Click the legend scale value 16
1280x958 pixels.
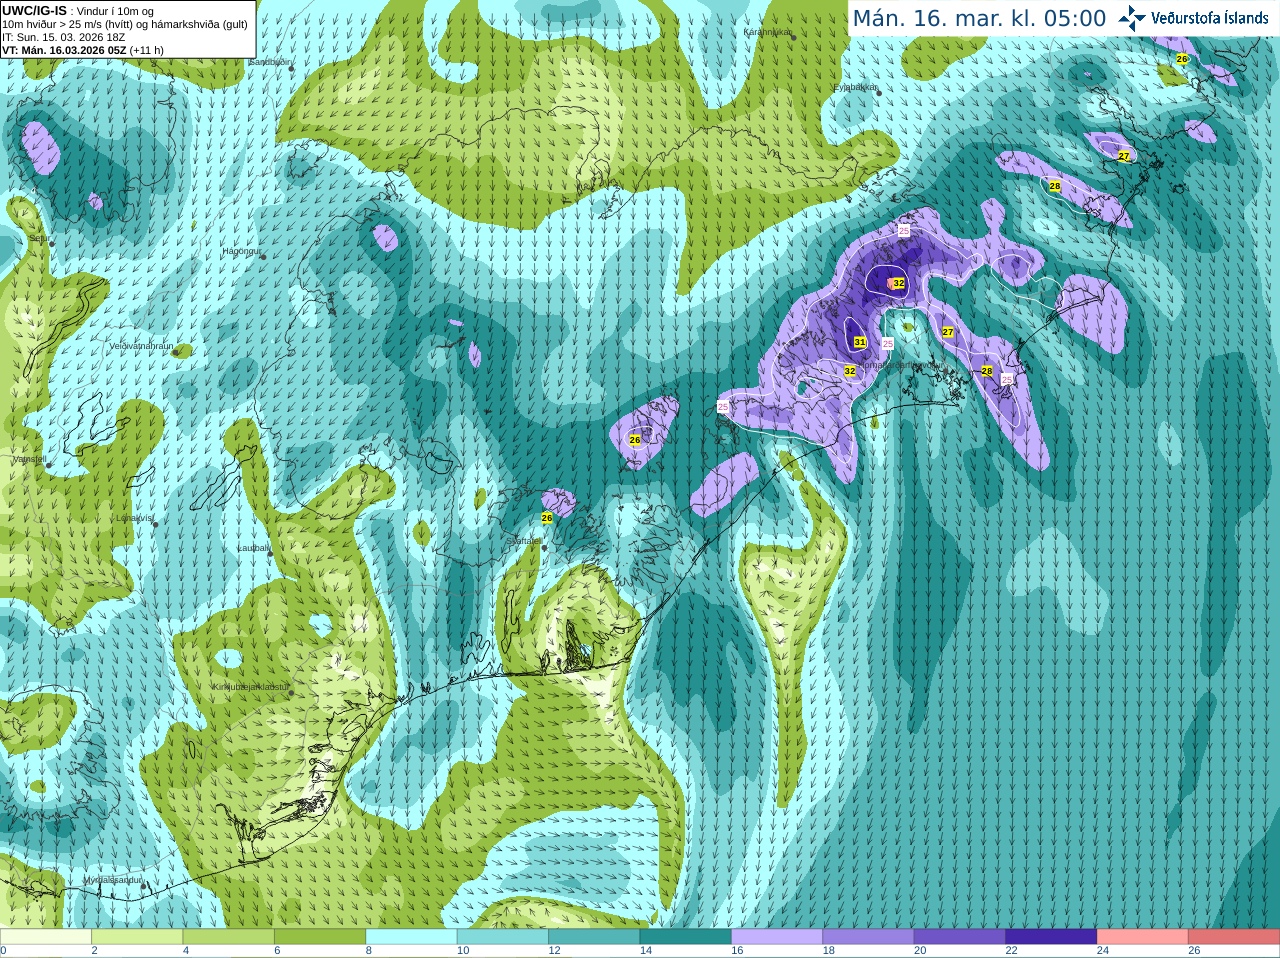(x=736, y=951)
